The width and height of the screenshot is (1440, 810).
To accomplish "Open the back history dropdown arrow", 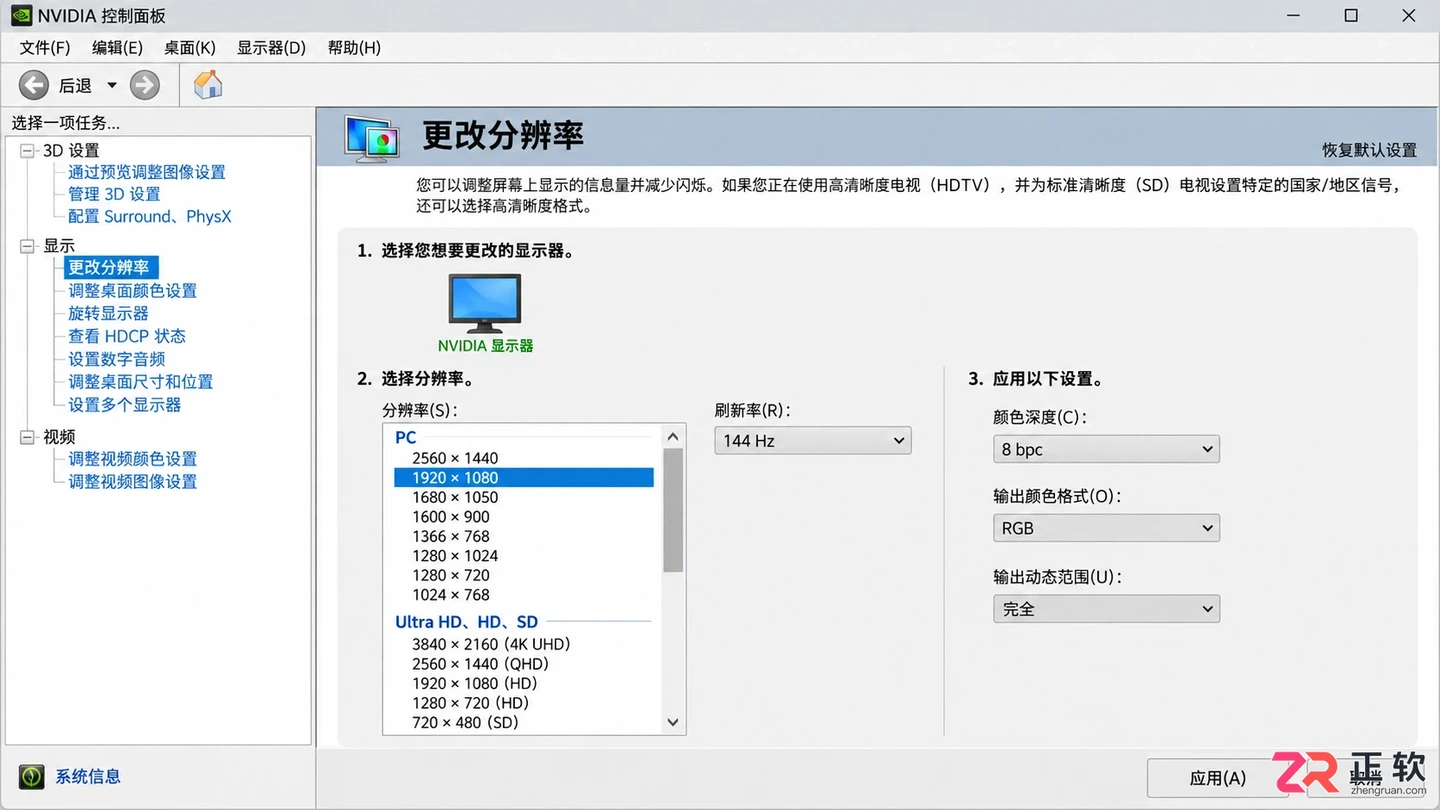I will point(112,85).
